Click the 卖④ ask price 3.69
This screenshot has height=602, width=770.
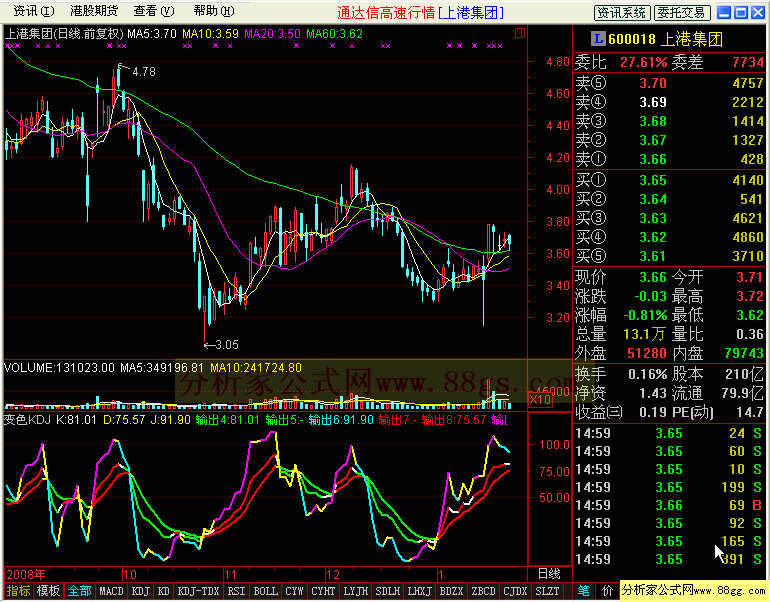point(653,102)
